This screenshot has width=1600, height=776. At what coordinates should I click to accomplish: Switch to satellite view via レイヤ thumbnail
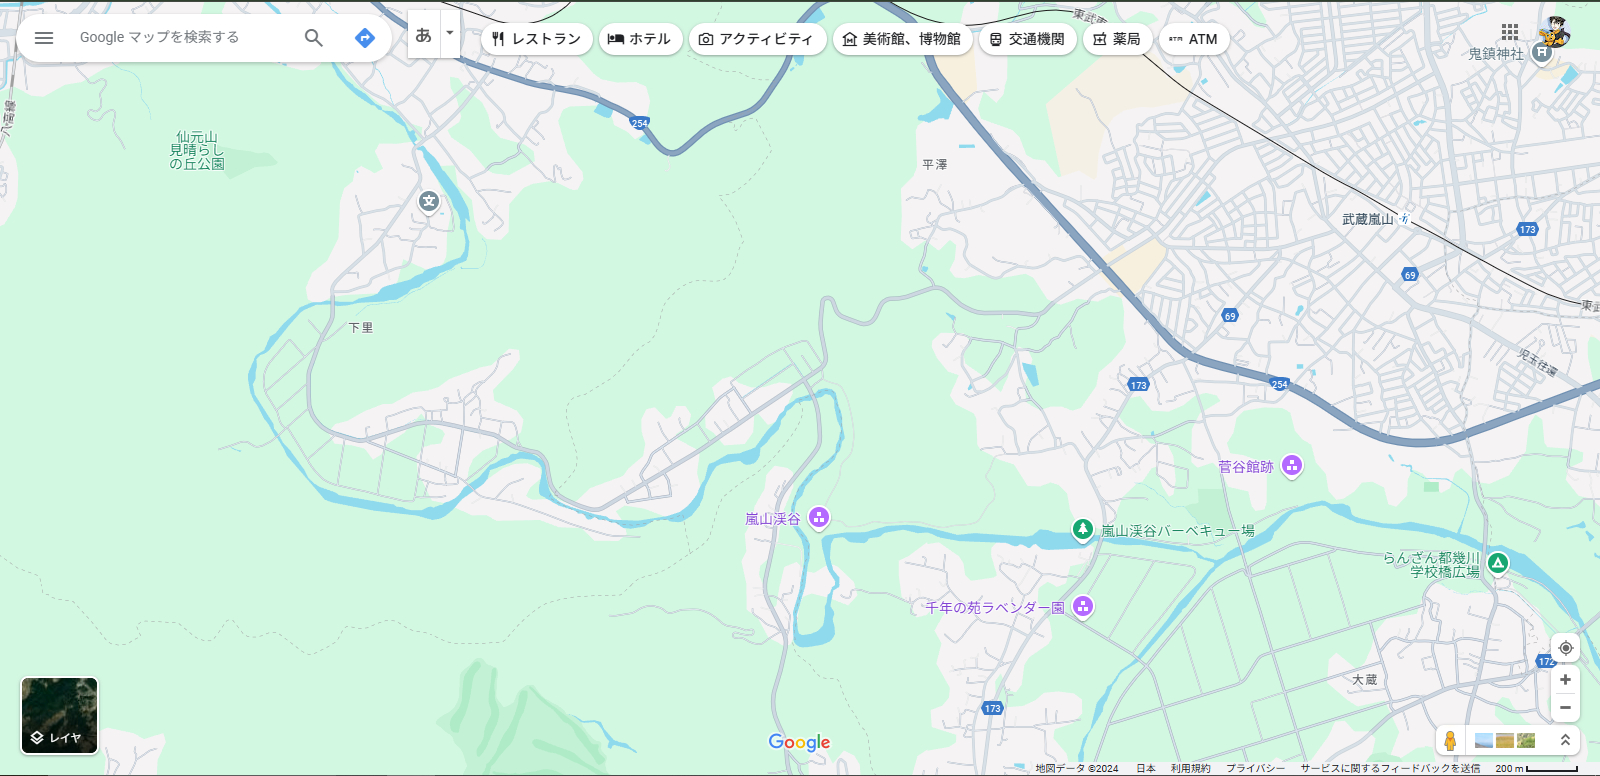60,715
